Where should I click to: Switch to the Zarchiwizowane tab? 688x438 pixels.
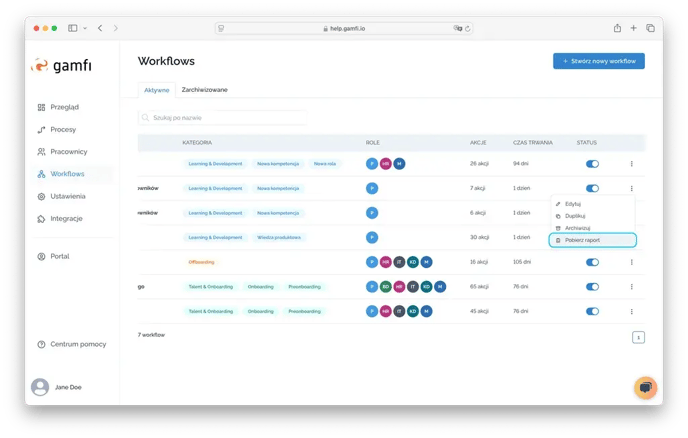(204, 90)
